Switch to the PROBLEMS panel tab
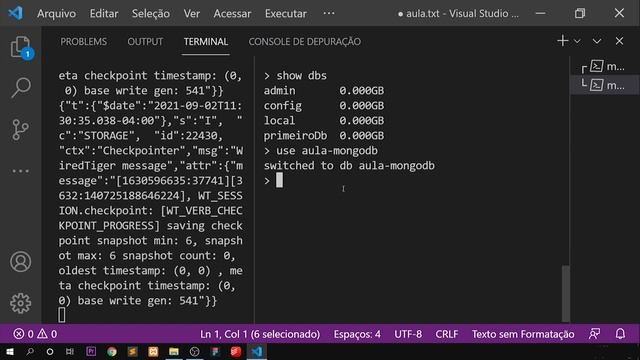The image size is (640, 360). [x=84, y=42]
